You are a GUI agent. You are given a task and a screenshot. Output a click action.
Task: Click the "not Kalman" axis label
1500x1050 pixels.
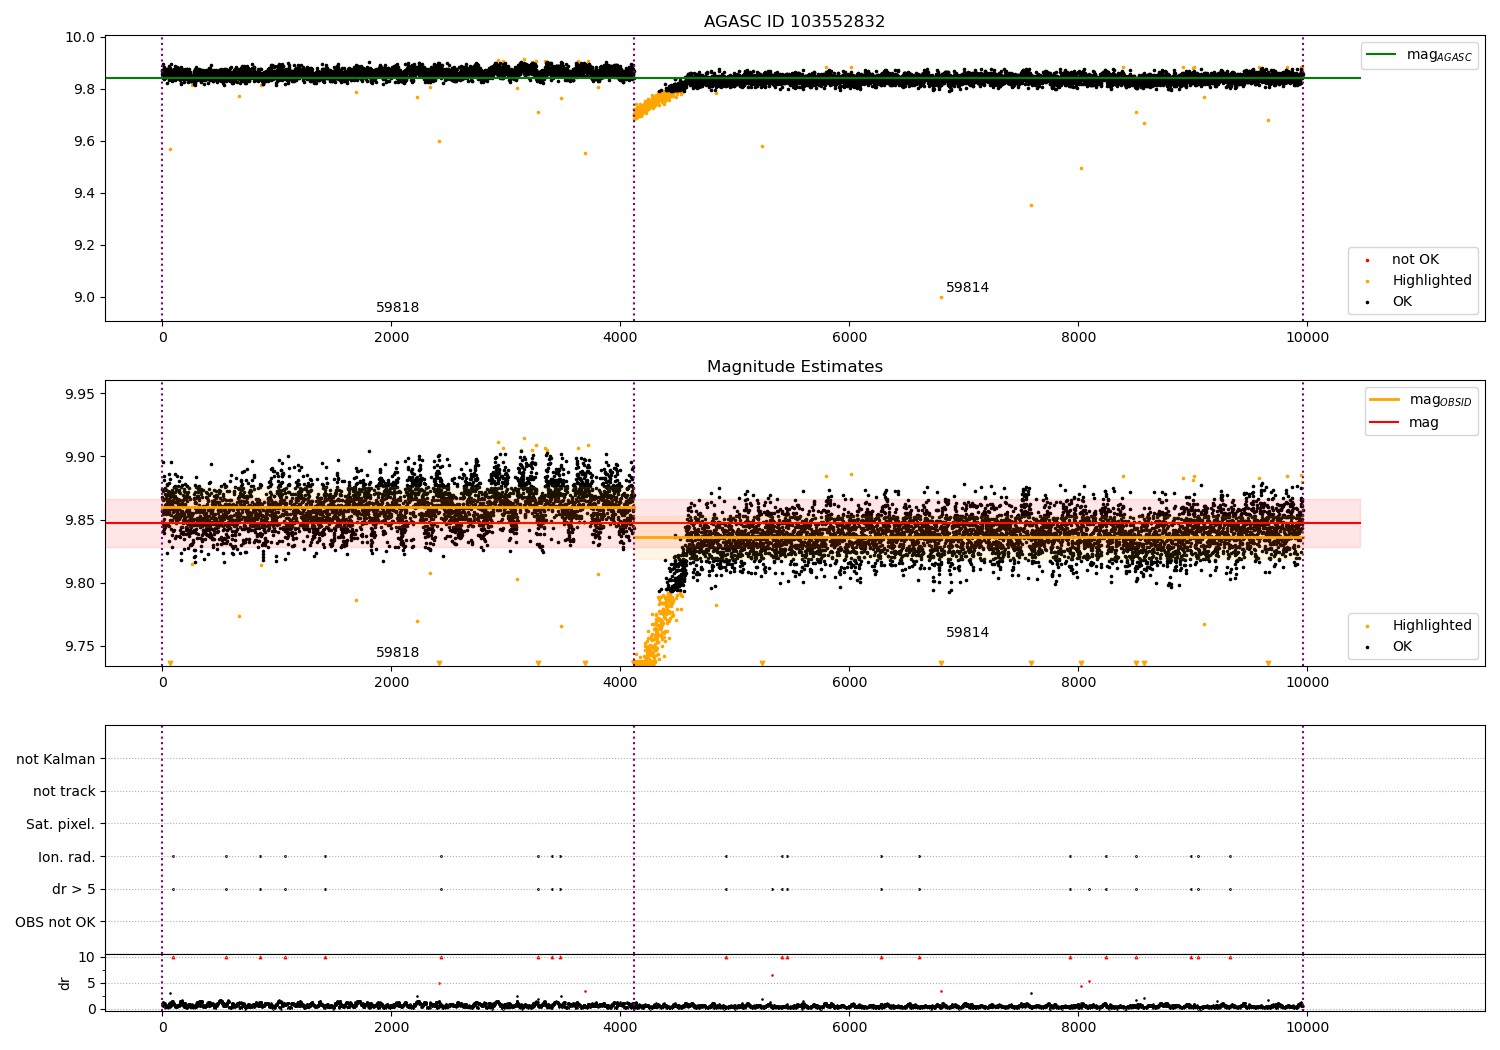[56, 760]
